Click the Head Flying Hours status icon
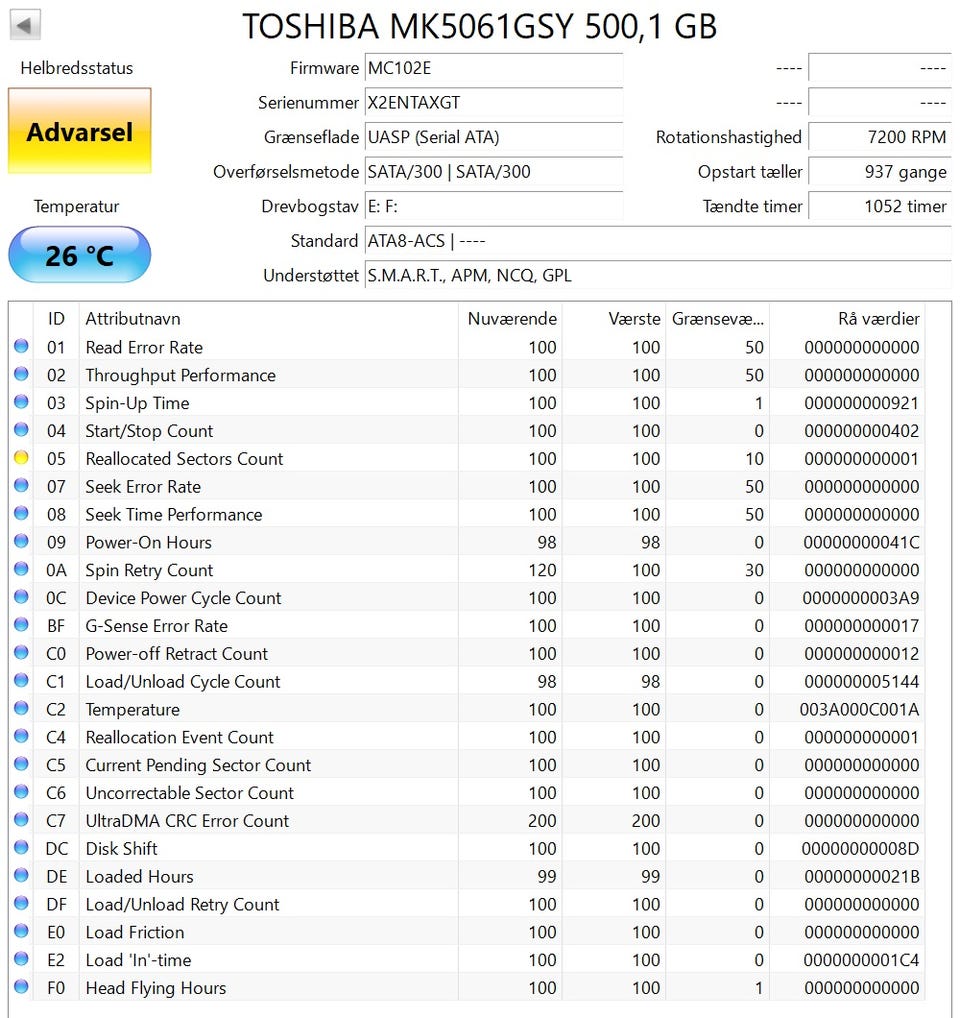The height and width of the screenshot is (1018, 960). [x=21, y=988]
